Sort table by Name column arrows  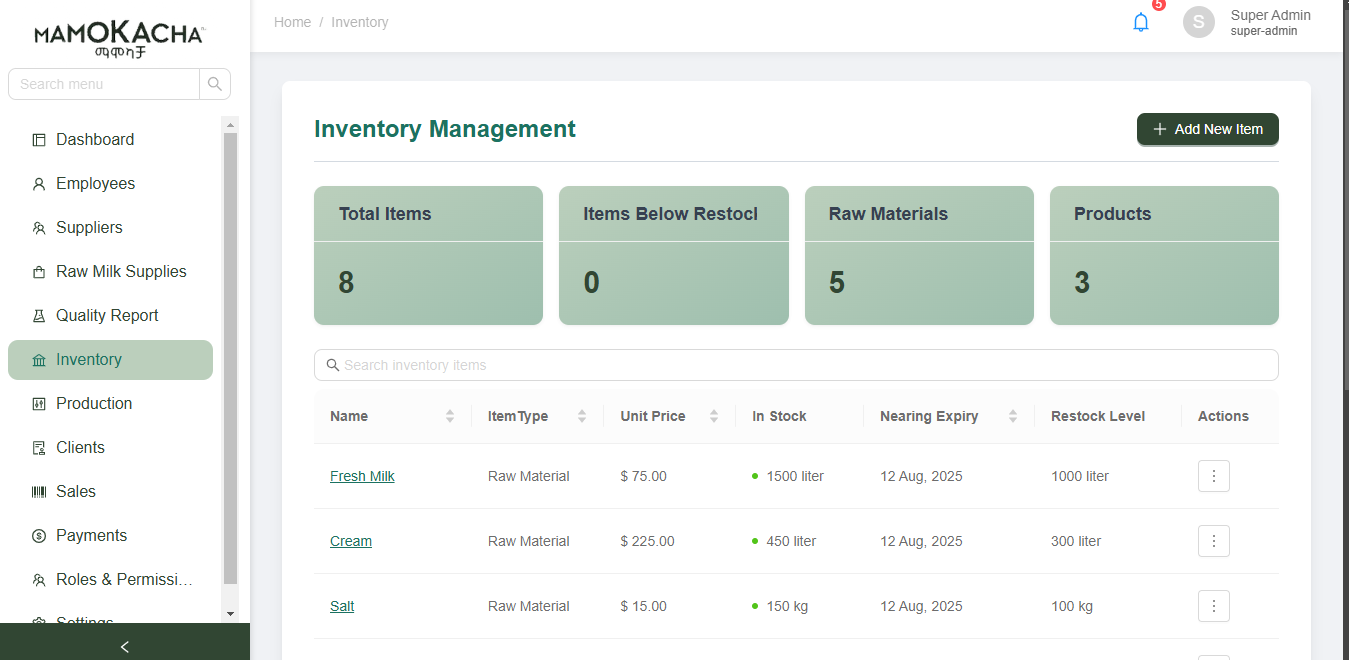[450, 416]
